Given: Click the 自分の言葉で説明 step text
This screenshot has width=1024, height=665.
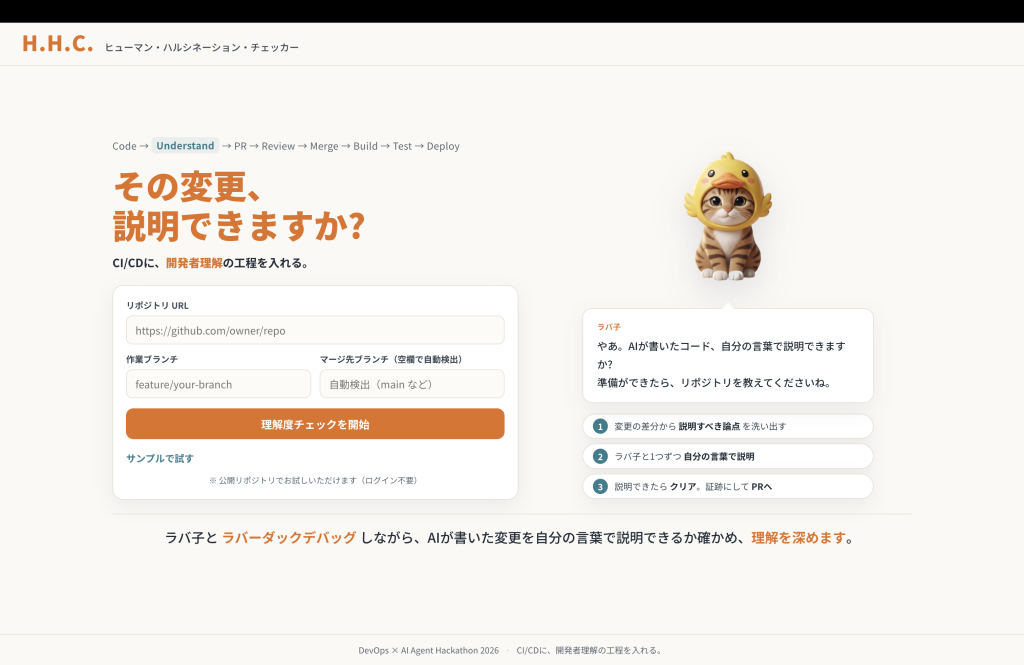Looking at the screenshot, I should [719, 457].
